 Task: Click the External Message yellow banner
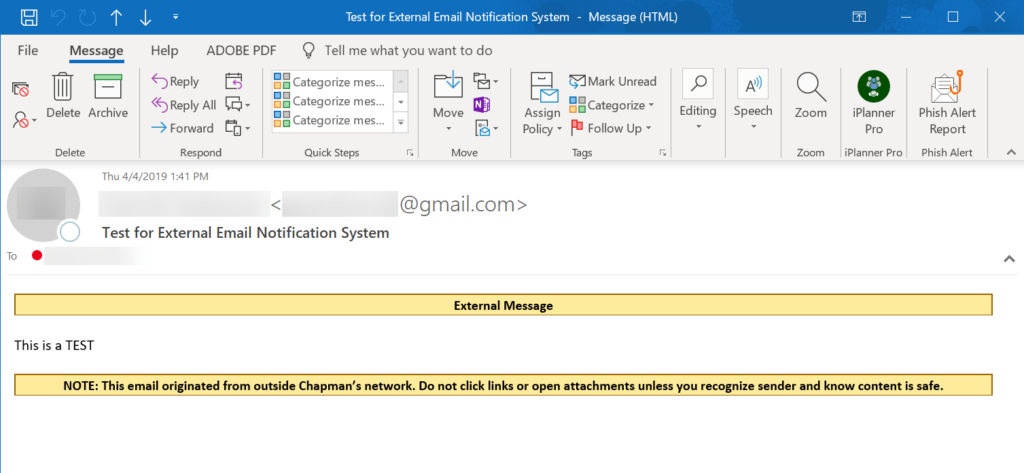coord(504,306)
